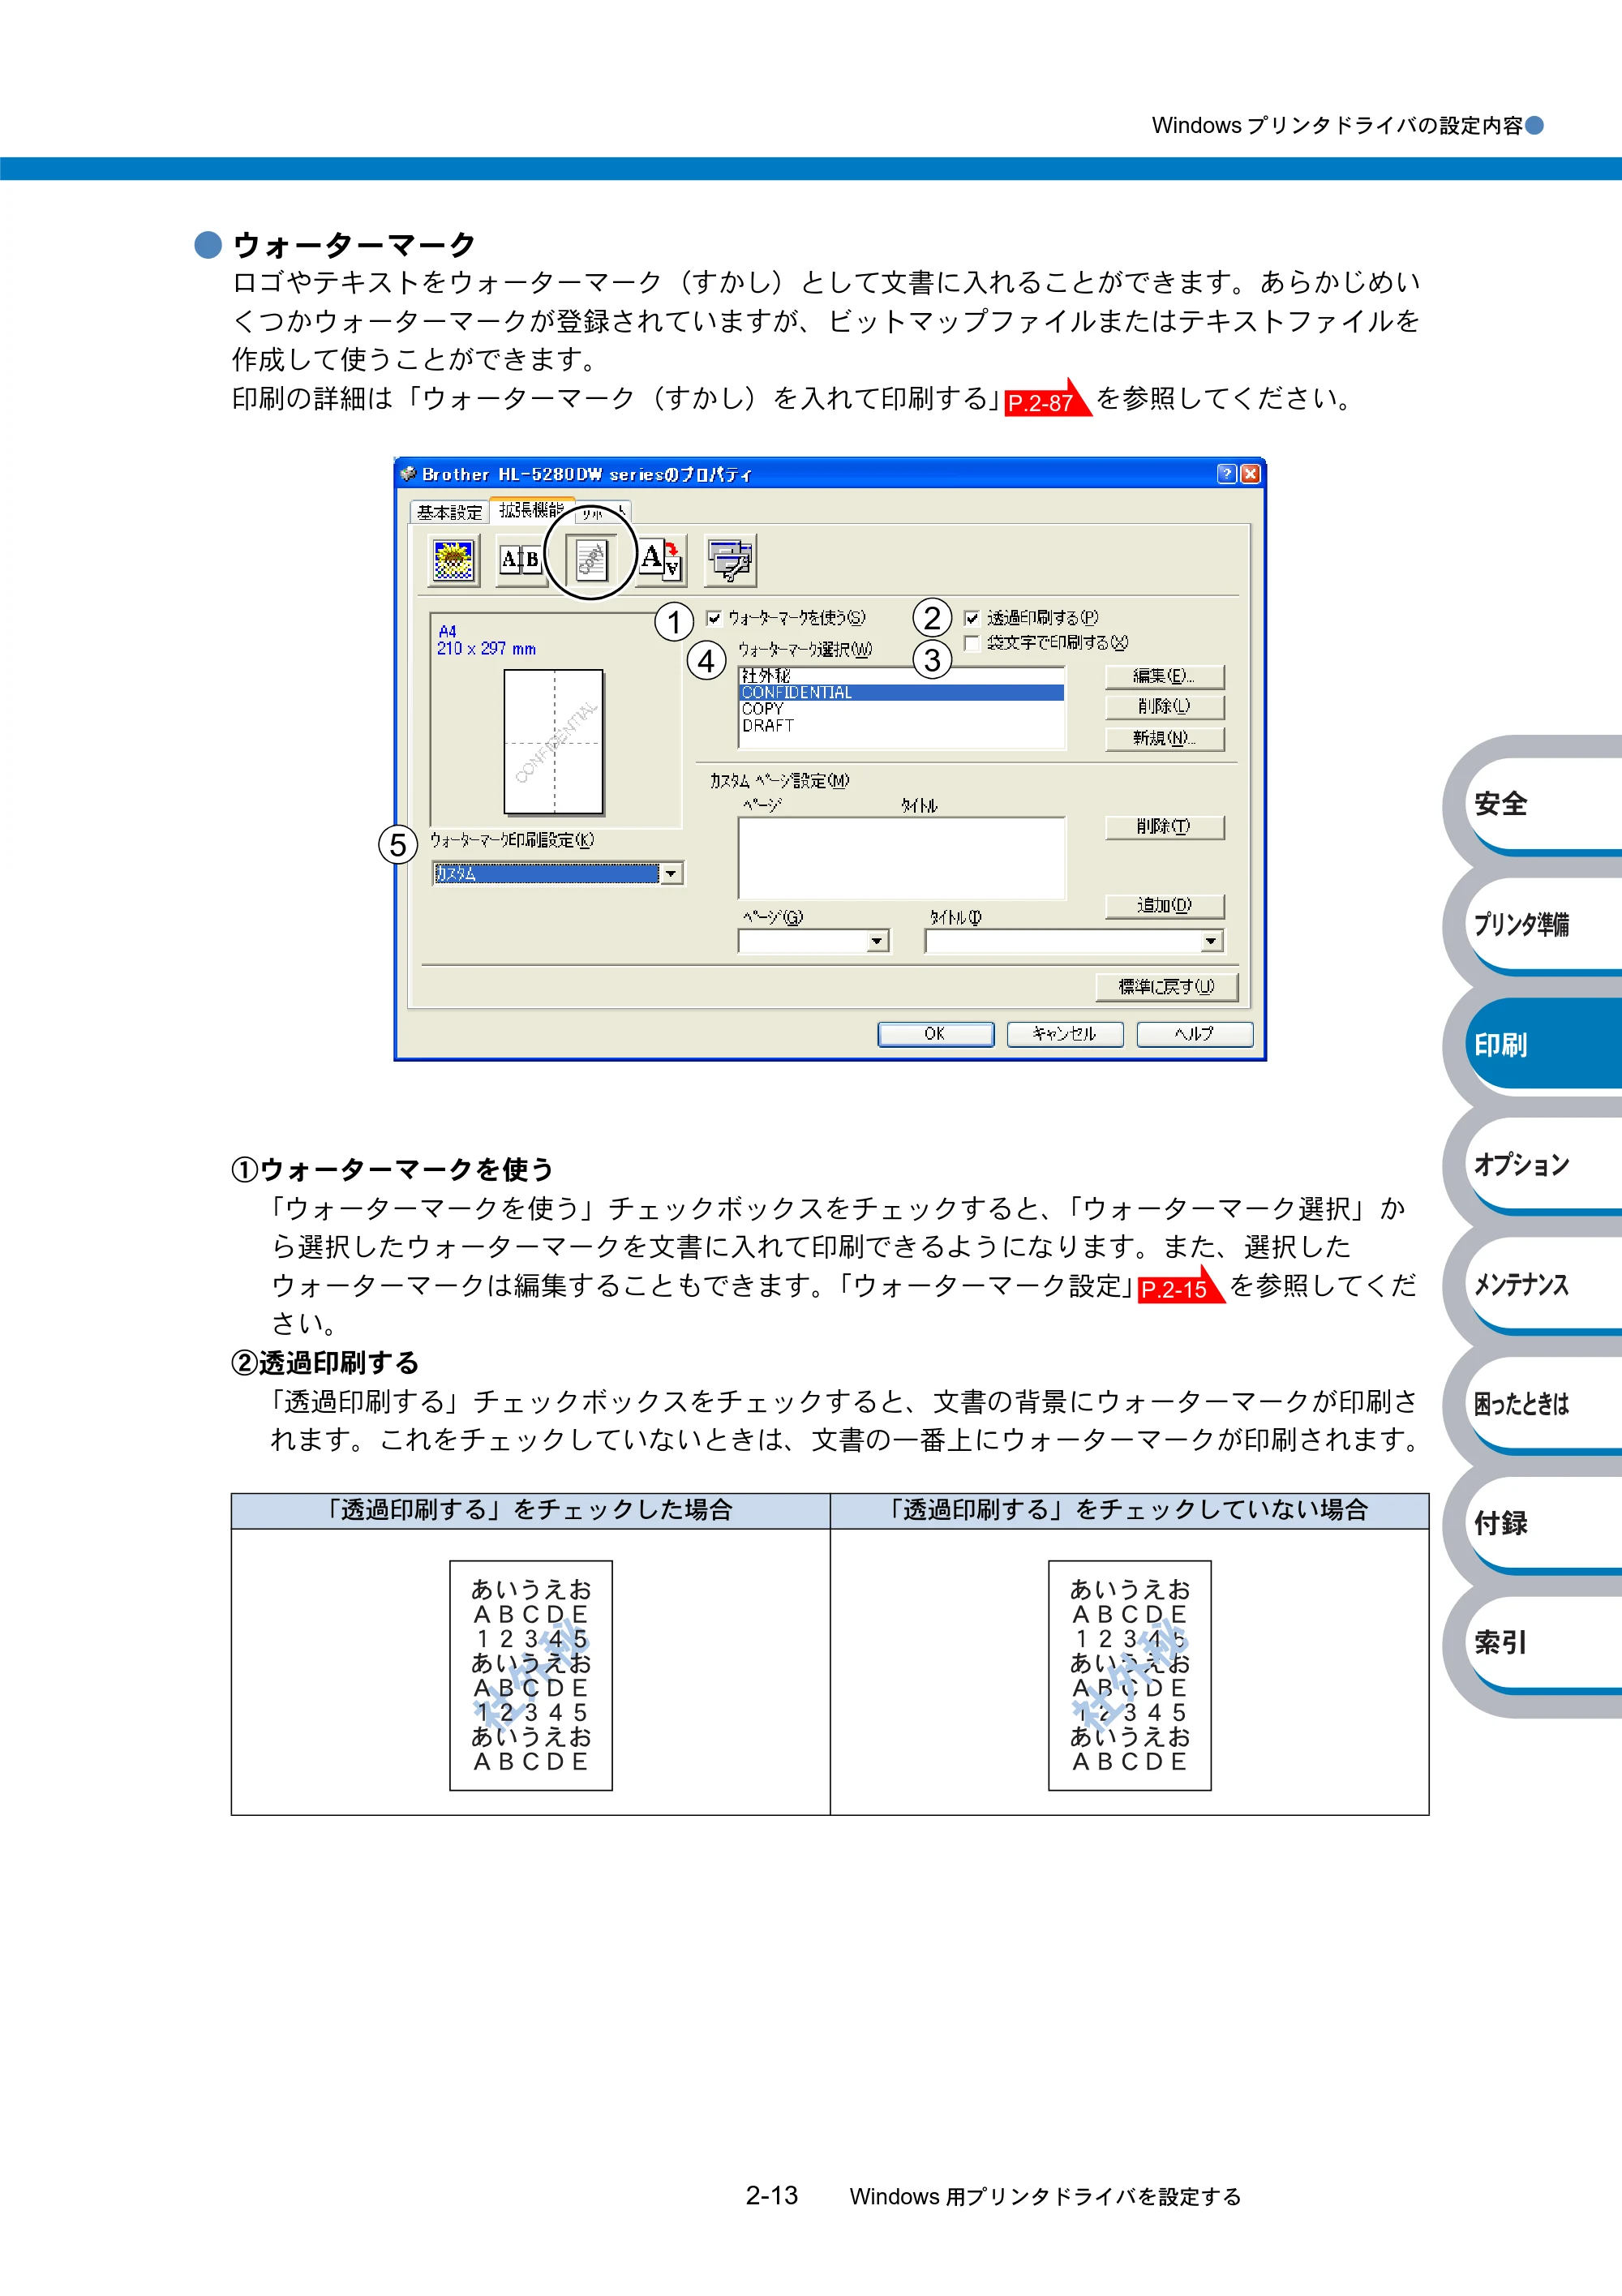This screenshot has width=1622, height=2296.
Task: Open the device options wrench icon
Action: 730,559
